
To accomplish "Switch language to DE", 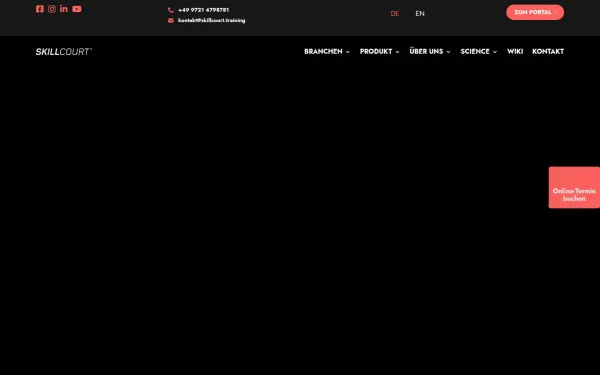I will [x=395, y=13].
